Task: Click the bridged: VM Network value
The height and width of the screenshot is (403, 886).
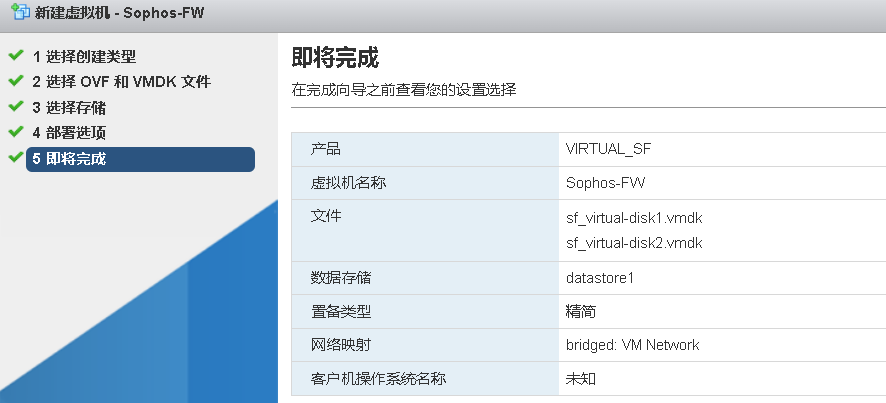Action: [x=632, y=345]
